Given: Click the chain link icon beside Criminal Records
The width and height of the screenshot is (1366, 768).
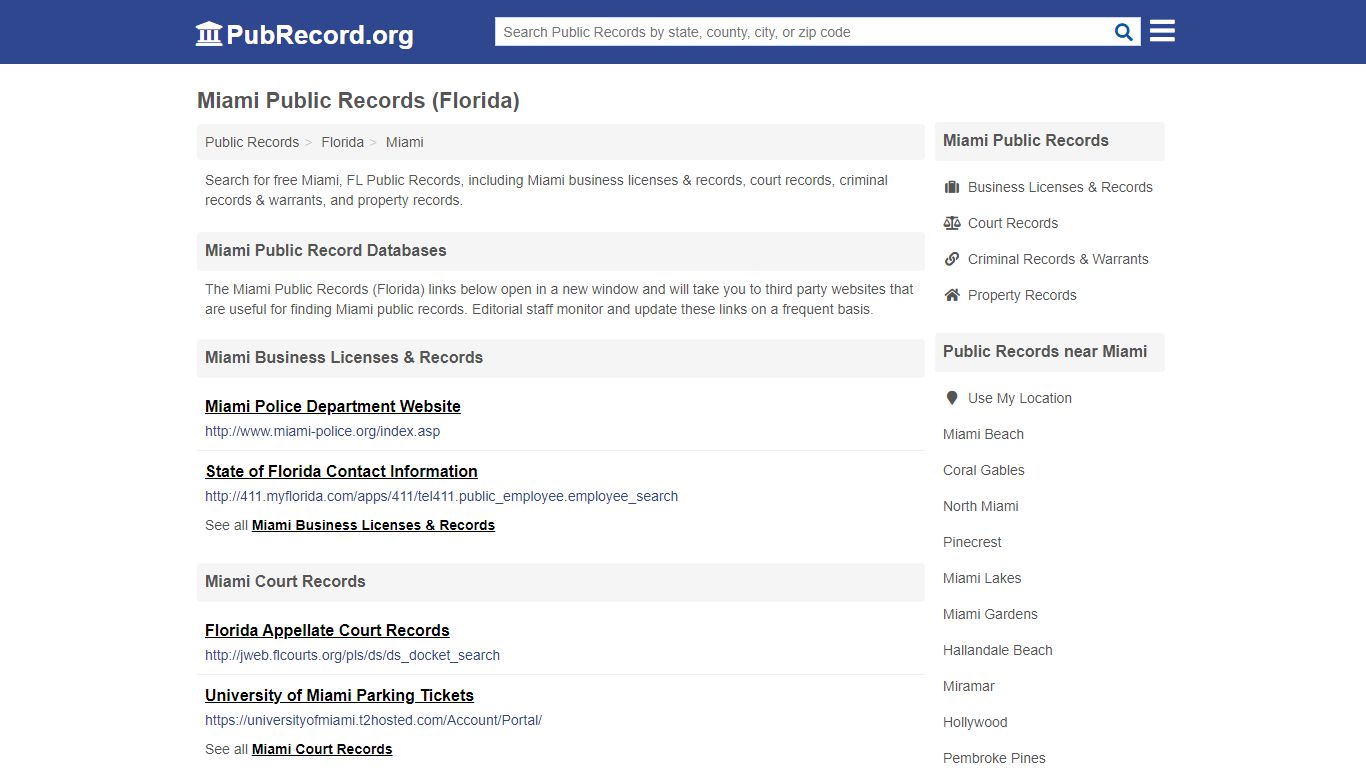Looking at the screenshot, I should pos(952,259).
